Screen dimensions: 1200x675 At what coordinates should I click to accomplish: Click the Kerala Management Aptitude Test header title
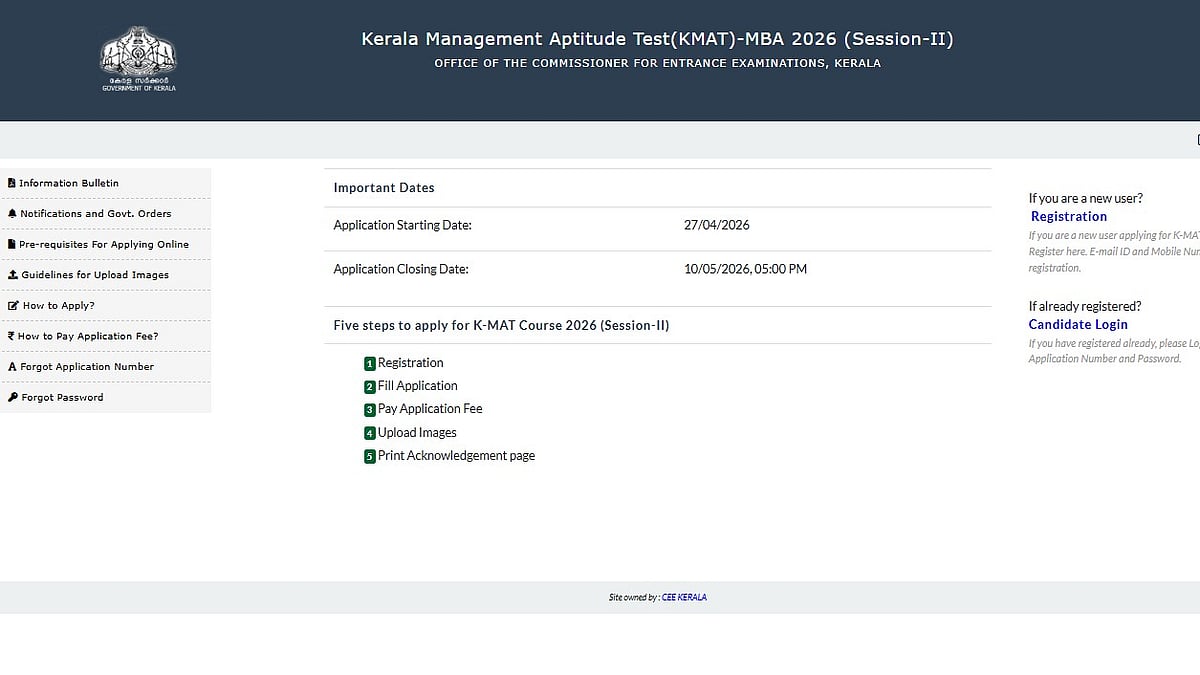(x=657, y=39)
